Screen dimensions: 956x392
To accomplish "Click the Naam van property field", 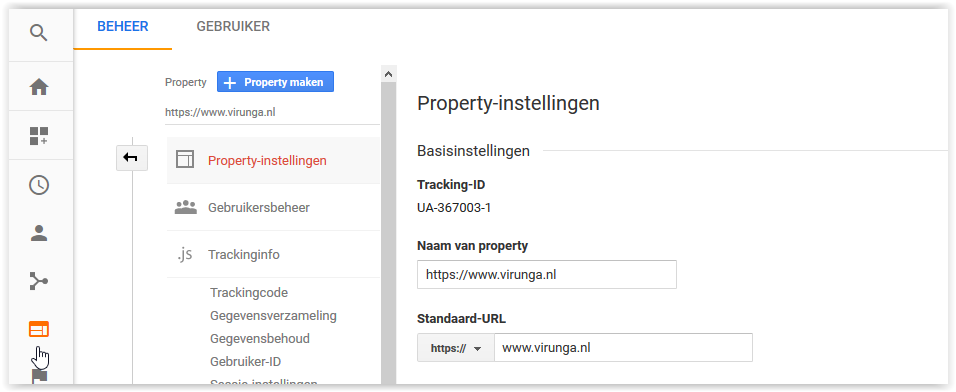I will coord(547,274).
